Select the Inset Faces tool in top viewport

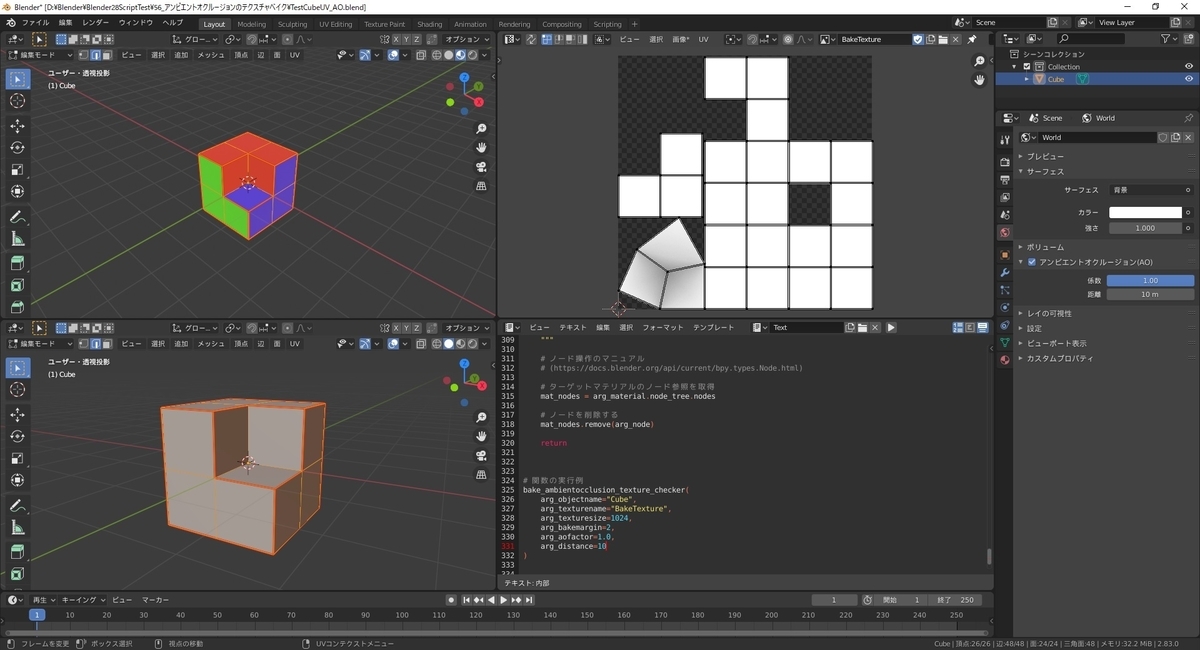click(18, 285)
